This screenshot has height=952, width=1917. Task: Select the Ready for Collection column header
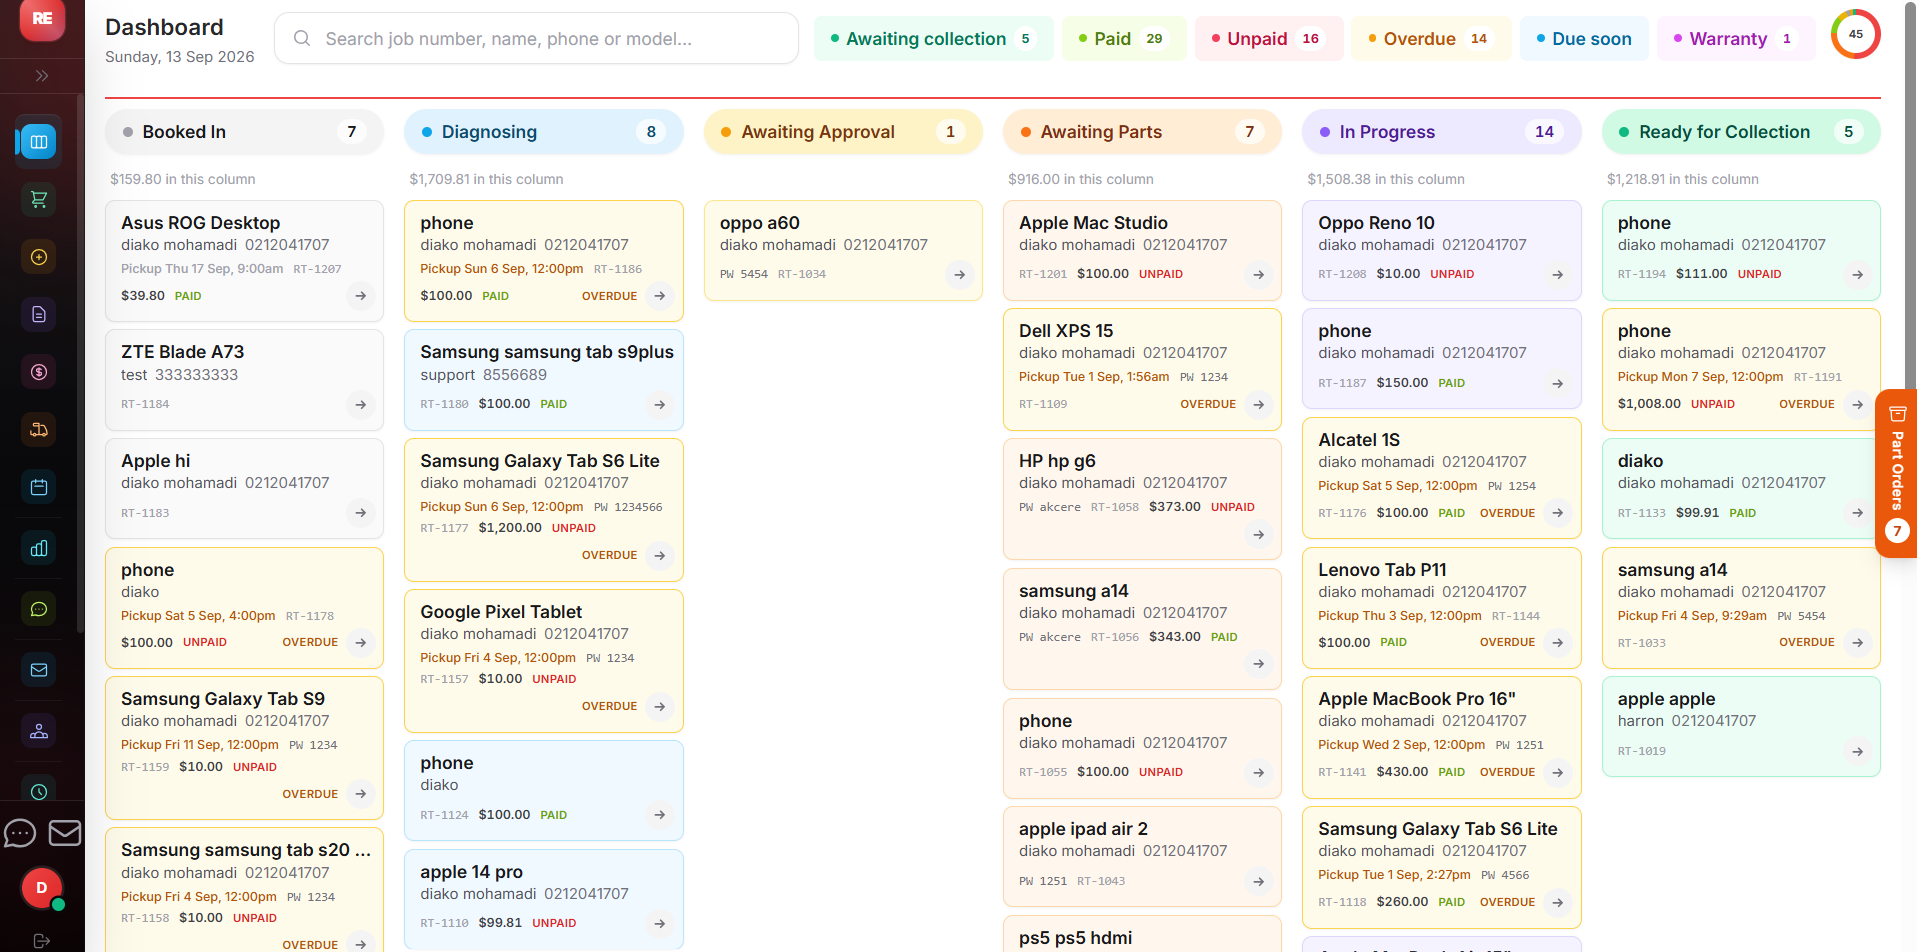(1741, 132)
